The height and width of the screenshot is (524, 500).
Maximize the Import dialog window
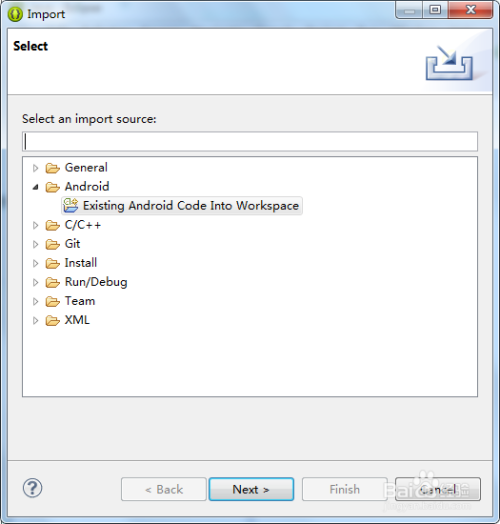point(435,10)
